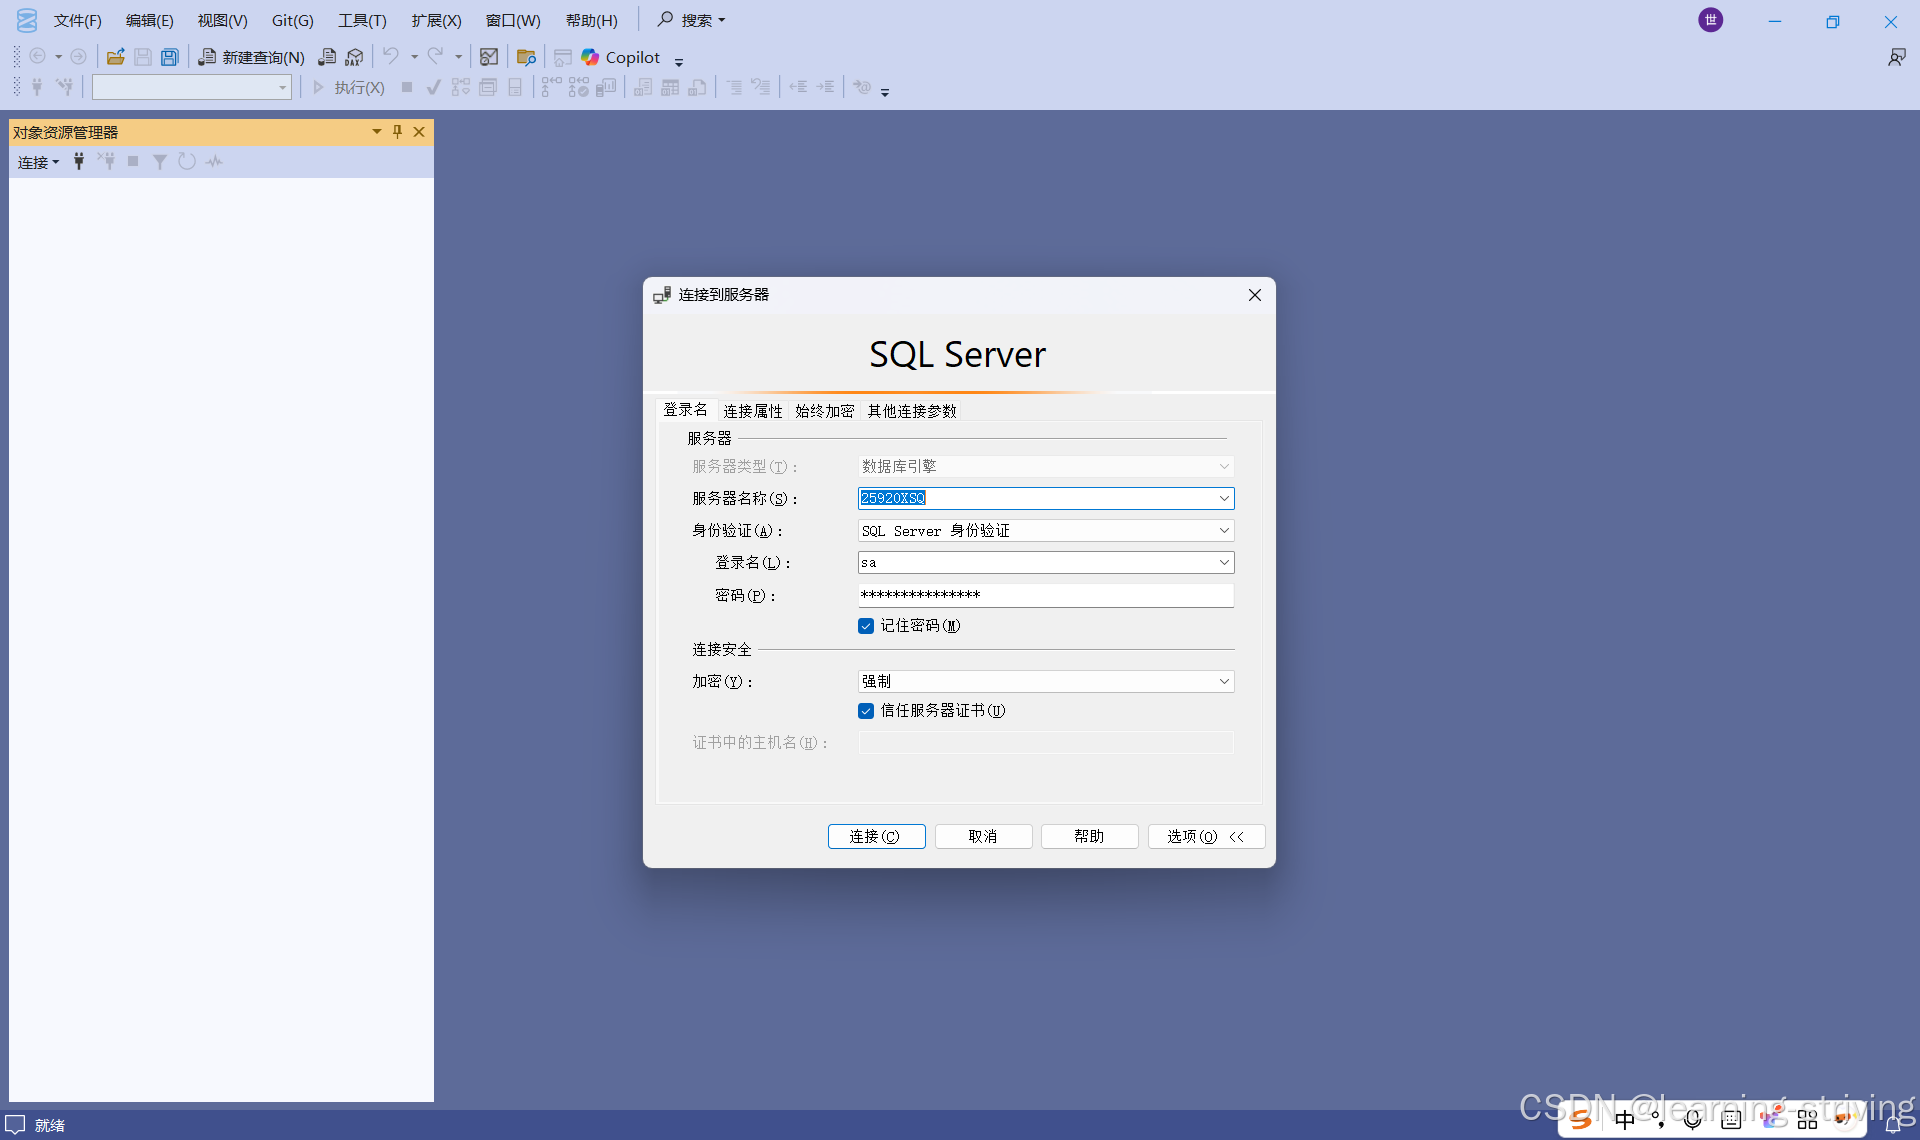Open the Git(G) menu
The height and width of the screenshot is (1140, 1920).
pyautogui.click(x=292, y=20)
